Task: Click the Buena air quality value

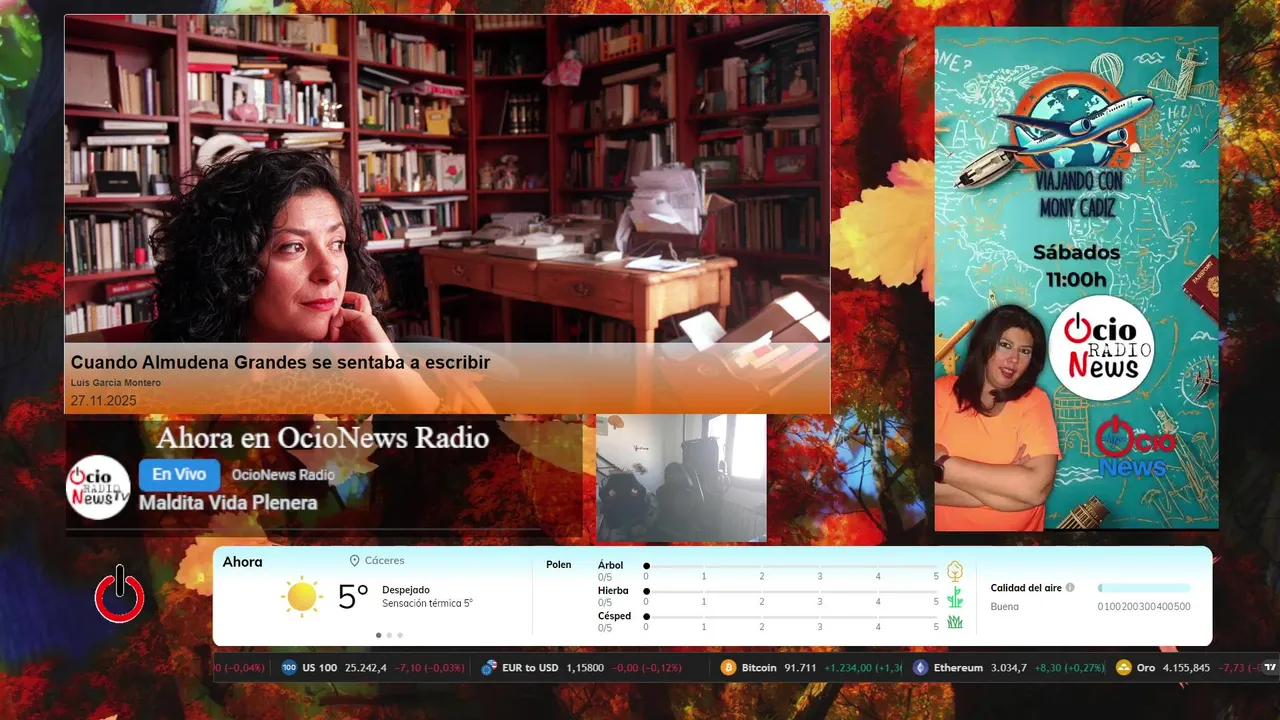Action: coord(1005,607)
